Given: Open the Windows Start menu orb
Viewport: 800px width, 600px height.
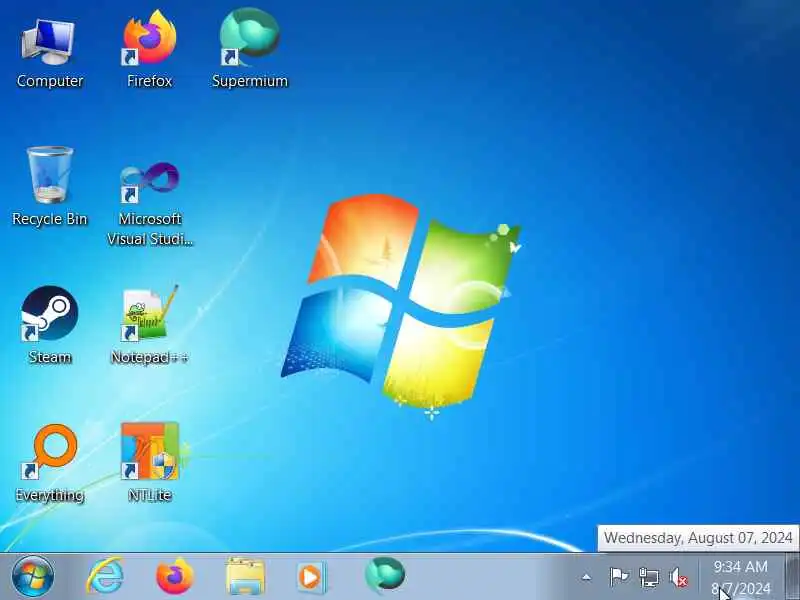Looking at the screenshot, I should tap(33, 577).
